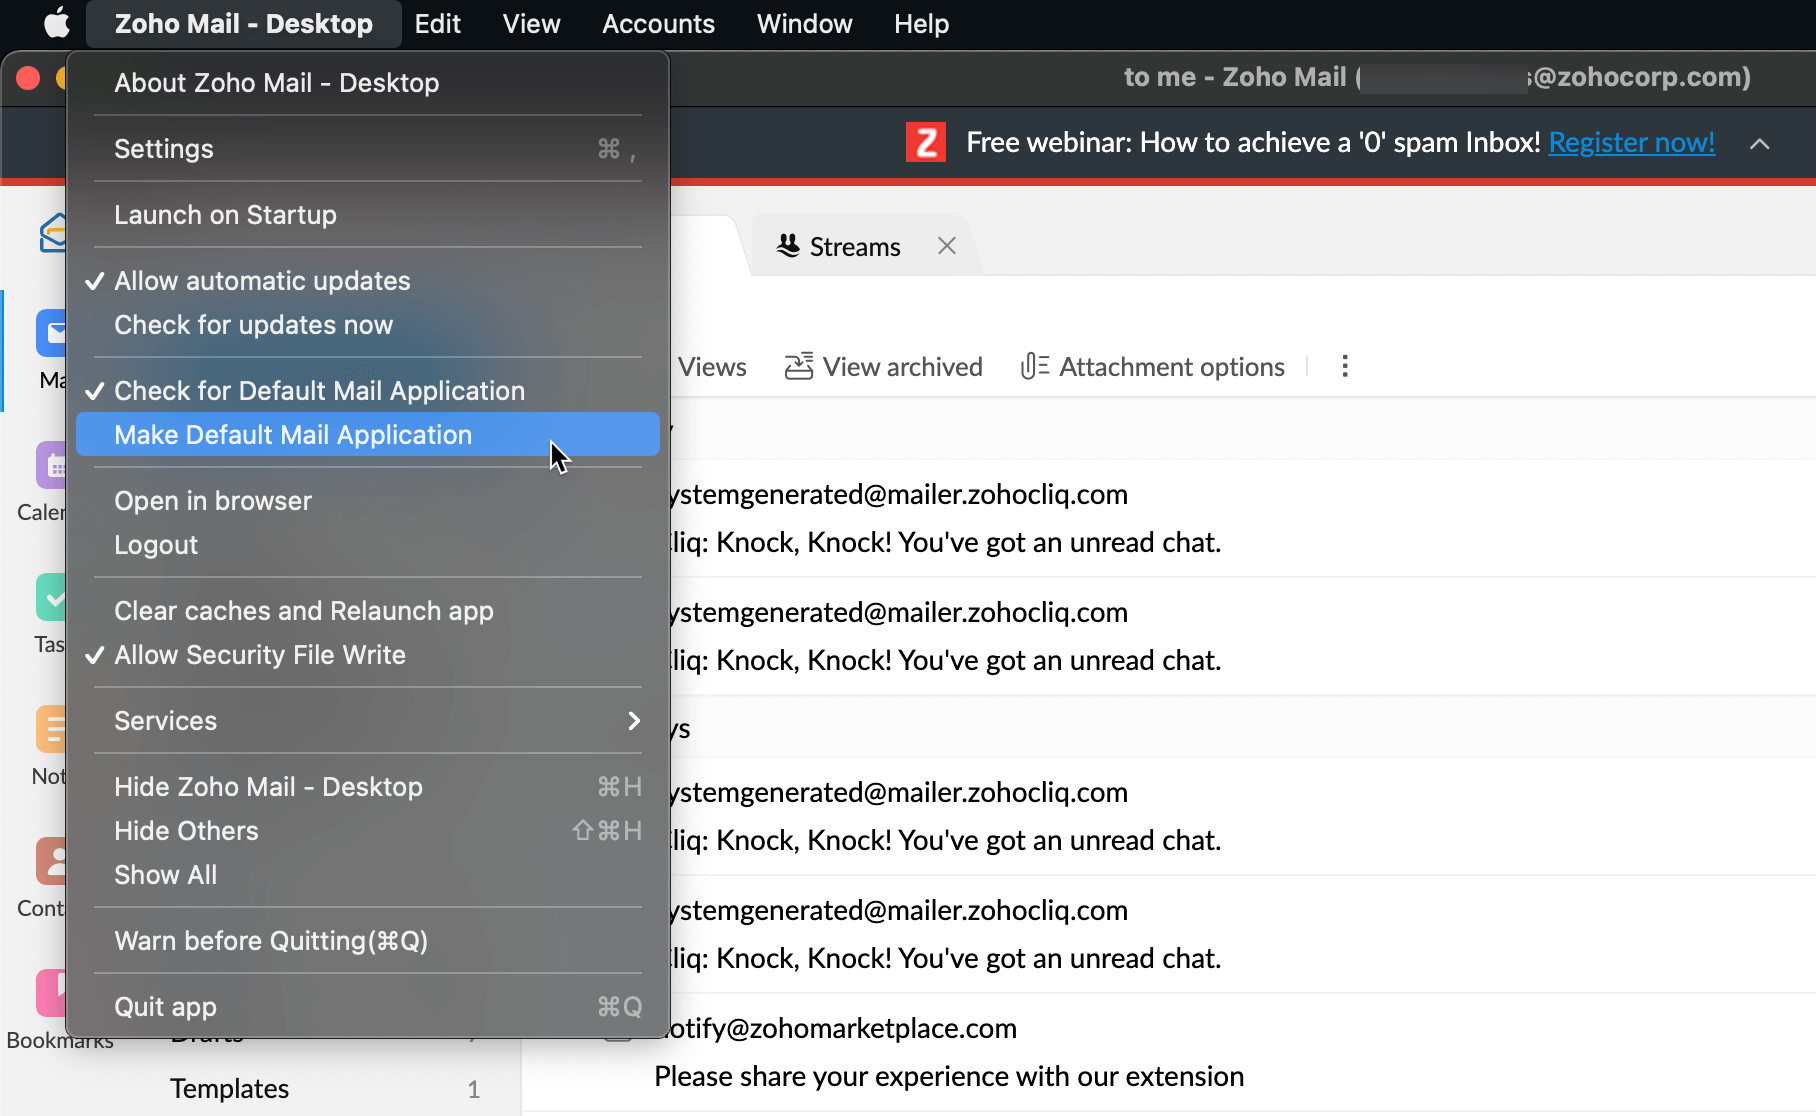The width and height of the screenshot is (1816, 1116).
Task: Collapse the webinar banner with the chevron
Action: [1760, 144]
